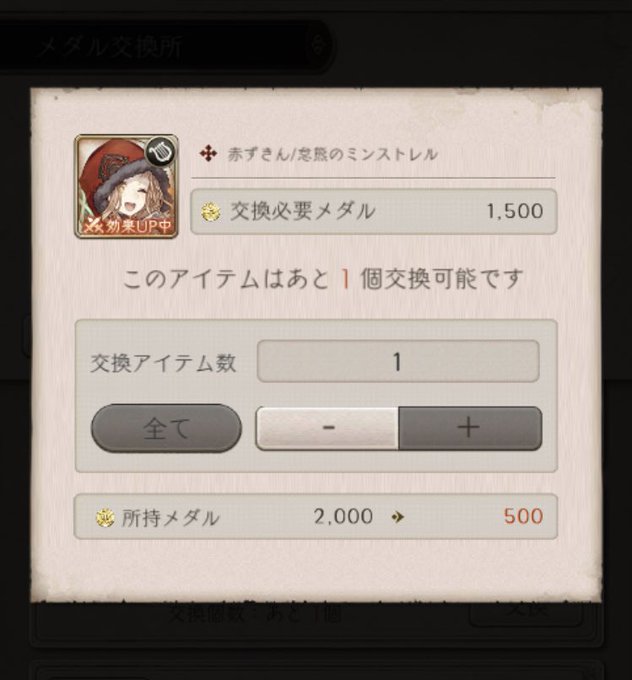The image size is (632, 680).
Task: Click the dimmed 交換 button behind dialog
Action: point(526,612)
